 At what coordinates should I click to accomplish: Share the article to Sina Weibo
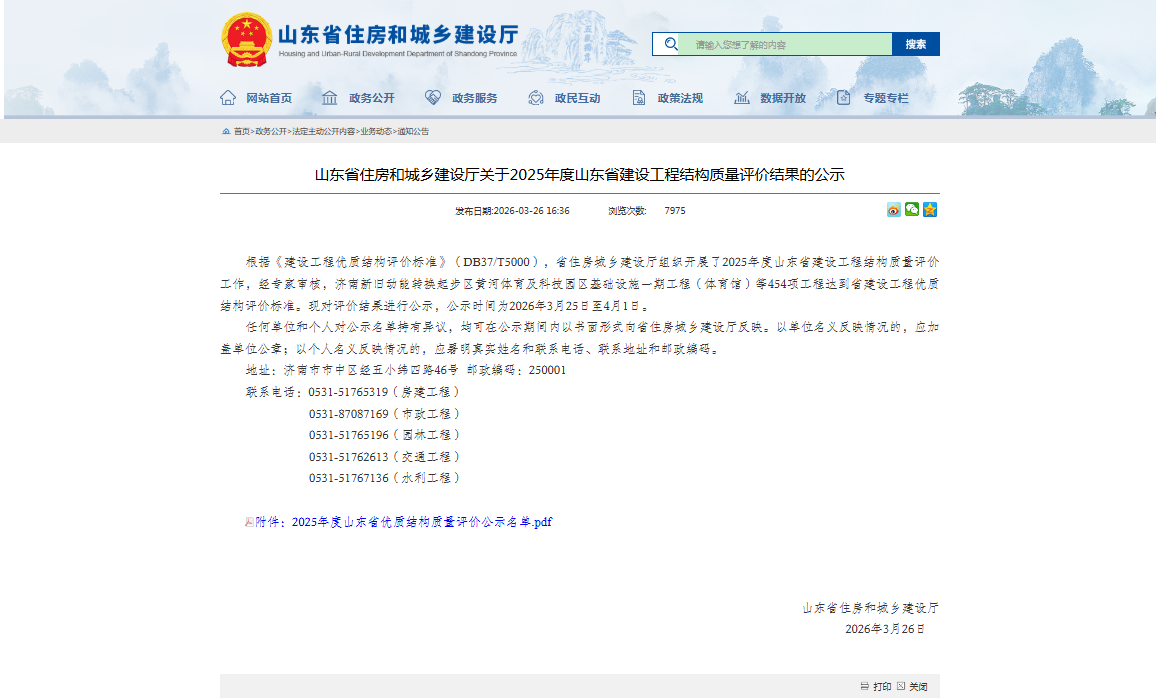point(893,209)
